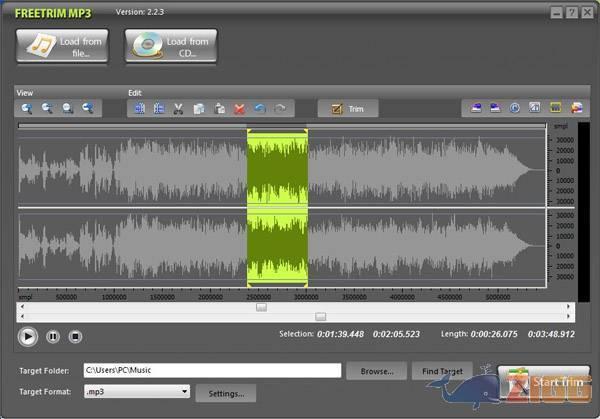Click the second blue effect icon in right toolbar
600x419 pixels.
point(495,108)
